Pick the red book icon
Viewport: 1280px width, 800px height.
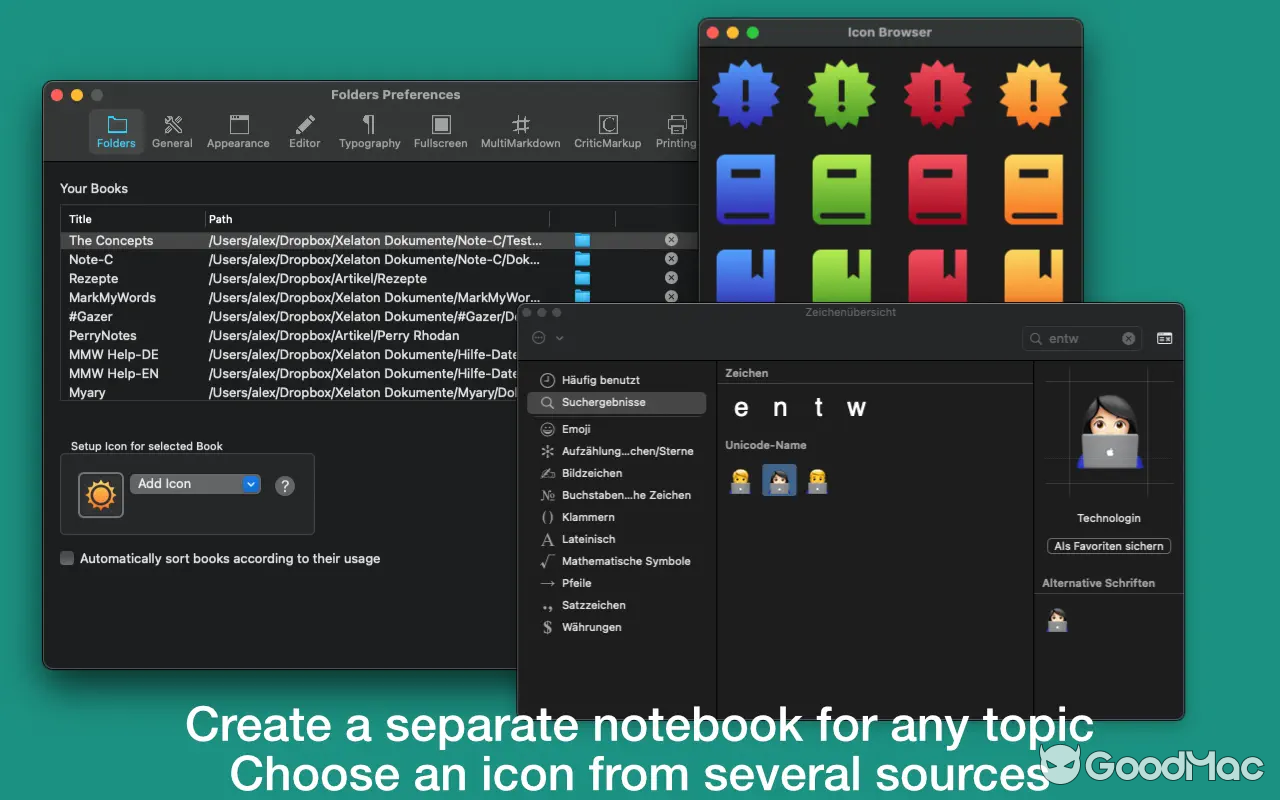pyautogui.click(x=937, y=189)
